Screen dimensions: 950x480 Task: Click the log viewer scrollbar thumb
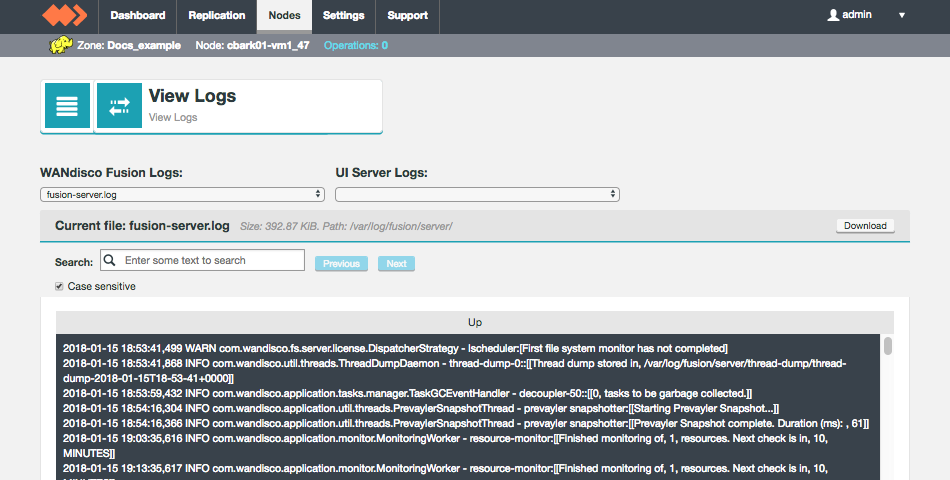888,346
